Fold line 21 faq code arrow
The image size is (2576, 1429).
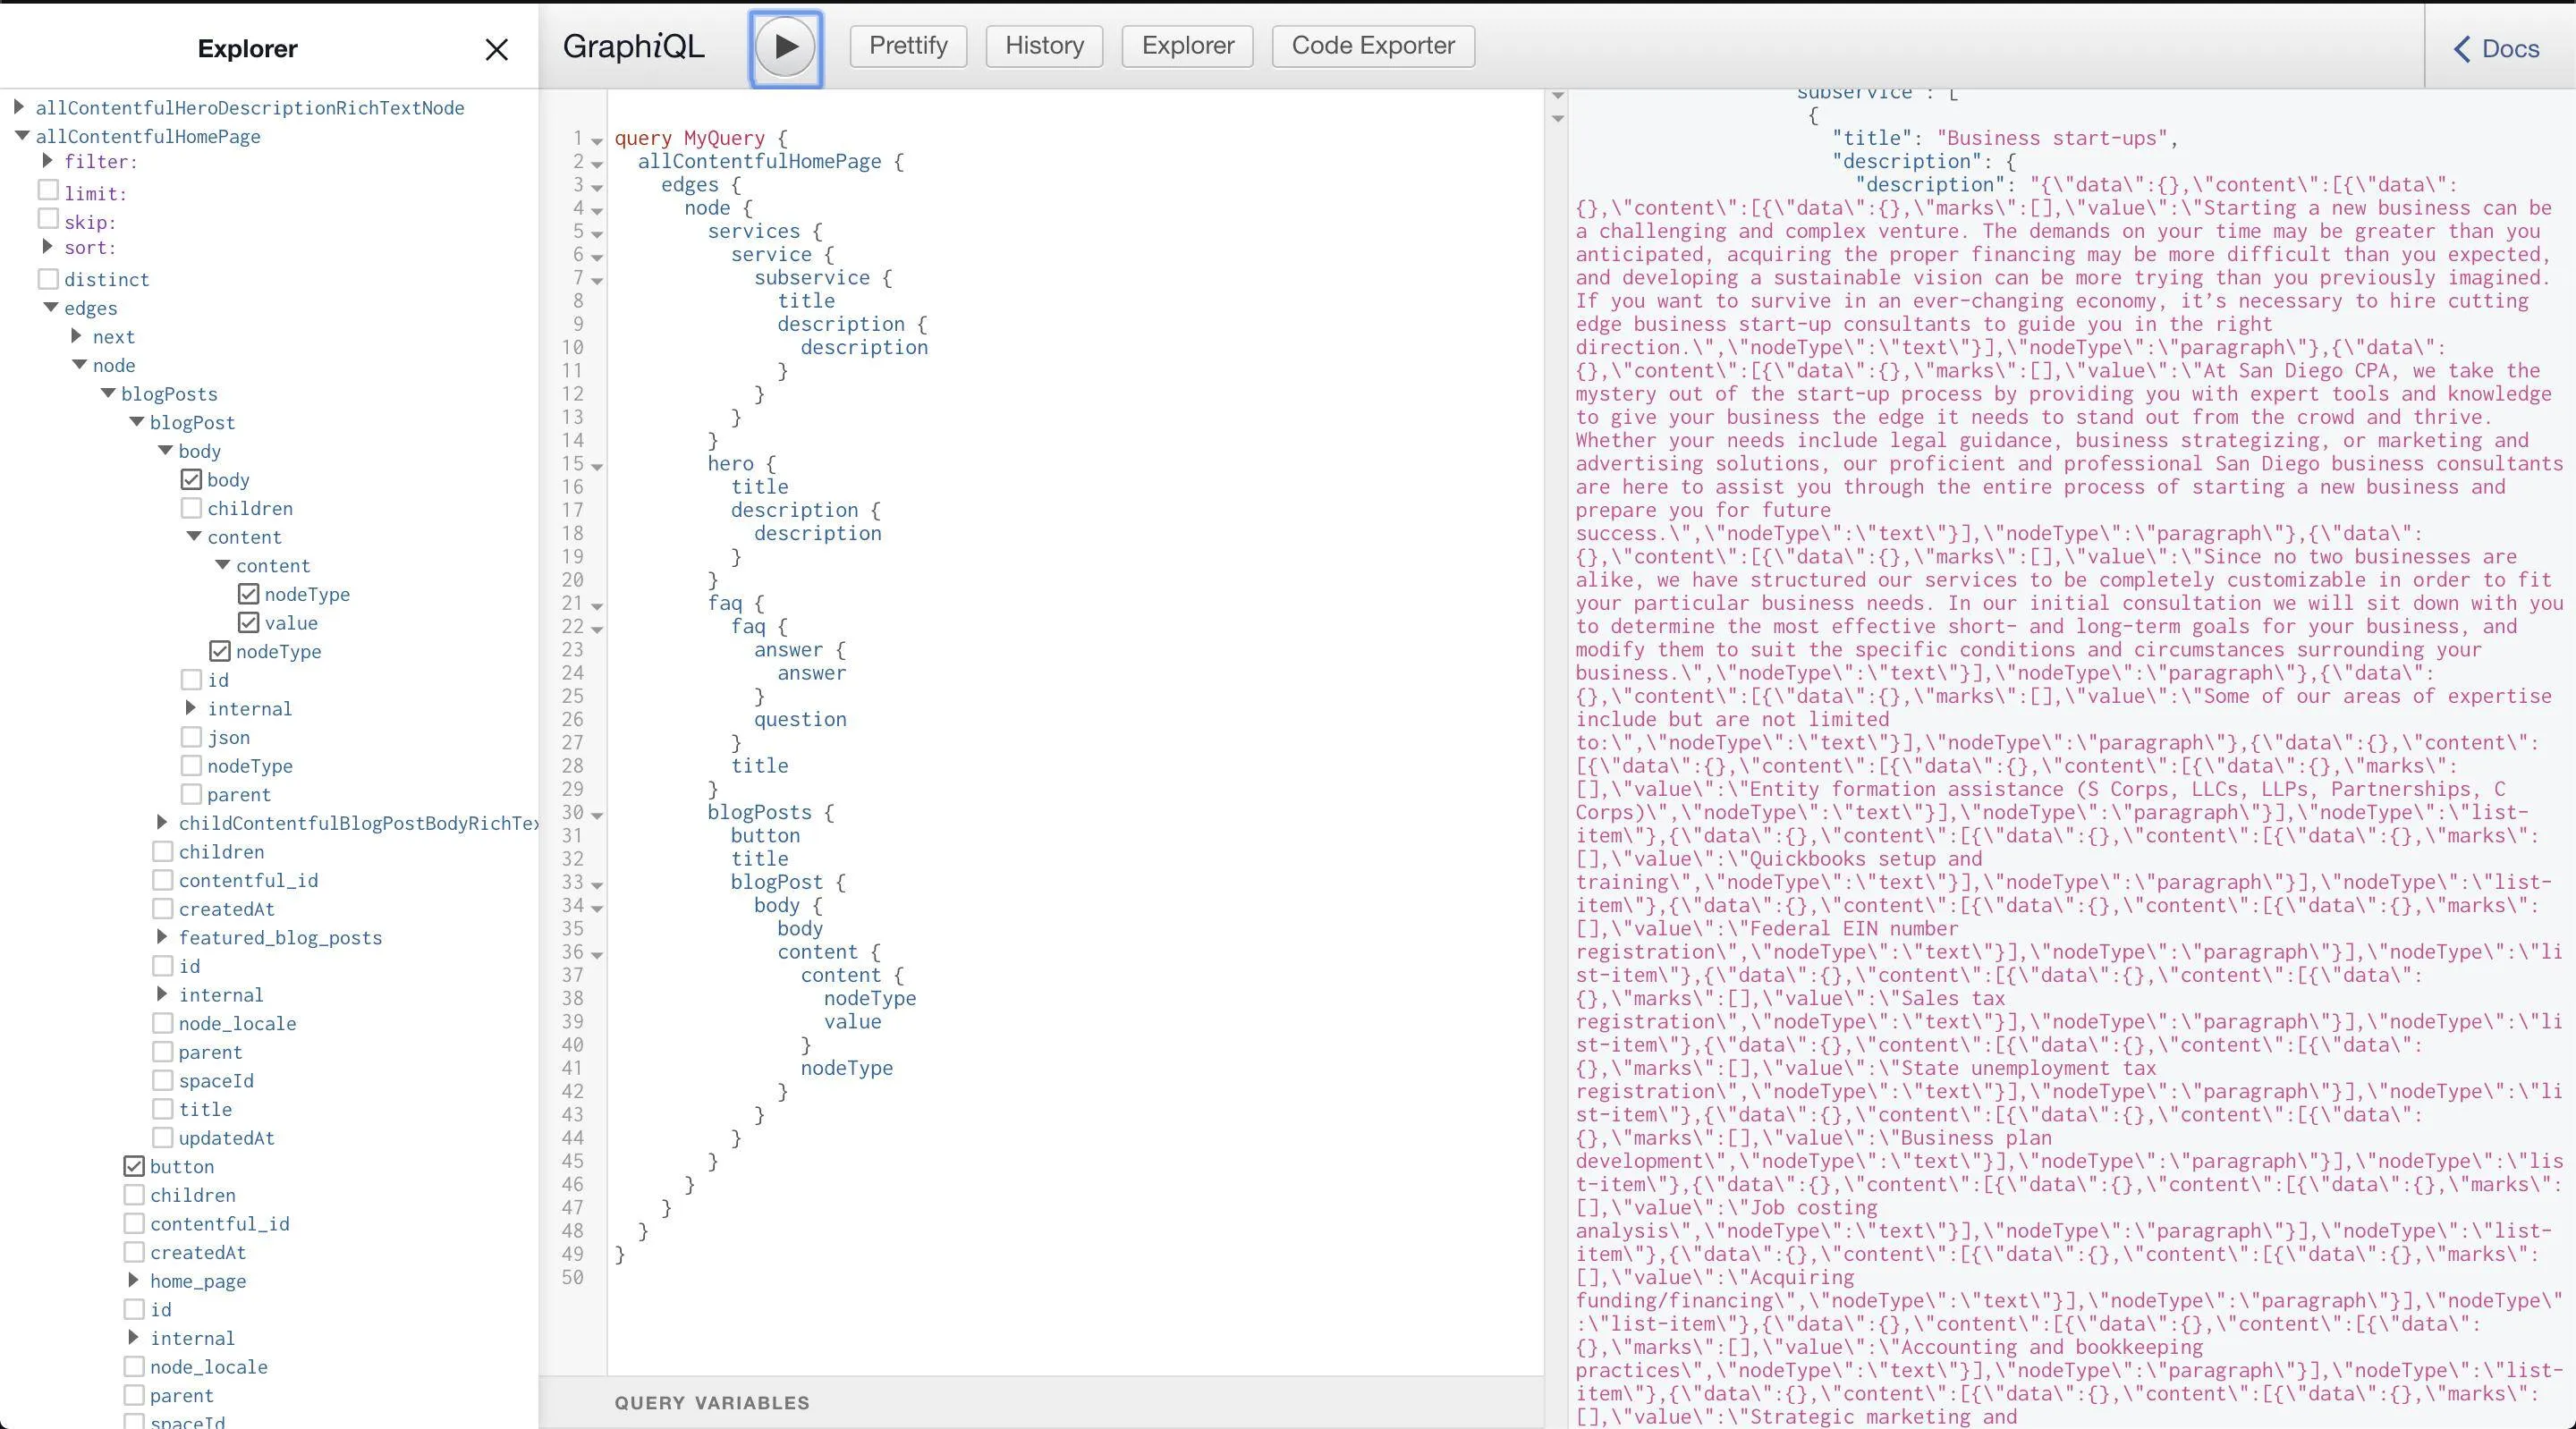597,606
